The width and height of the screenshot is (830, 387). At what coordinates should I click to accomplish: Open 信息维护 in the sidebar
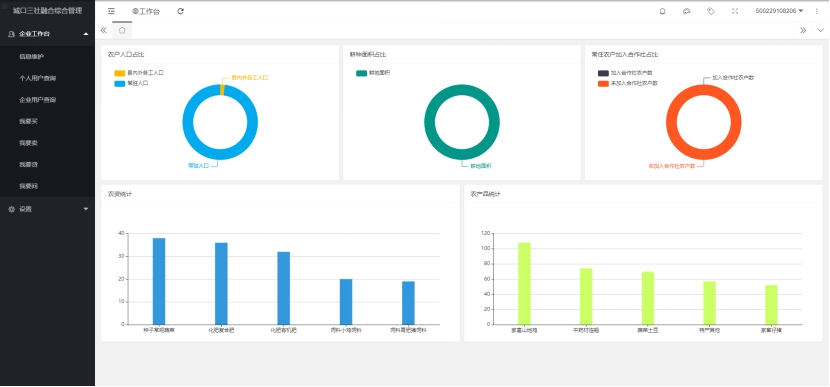pos(31,56)
